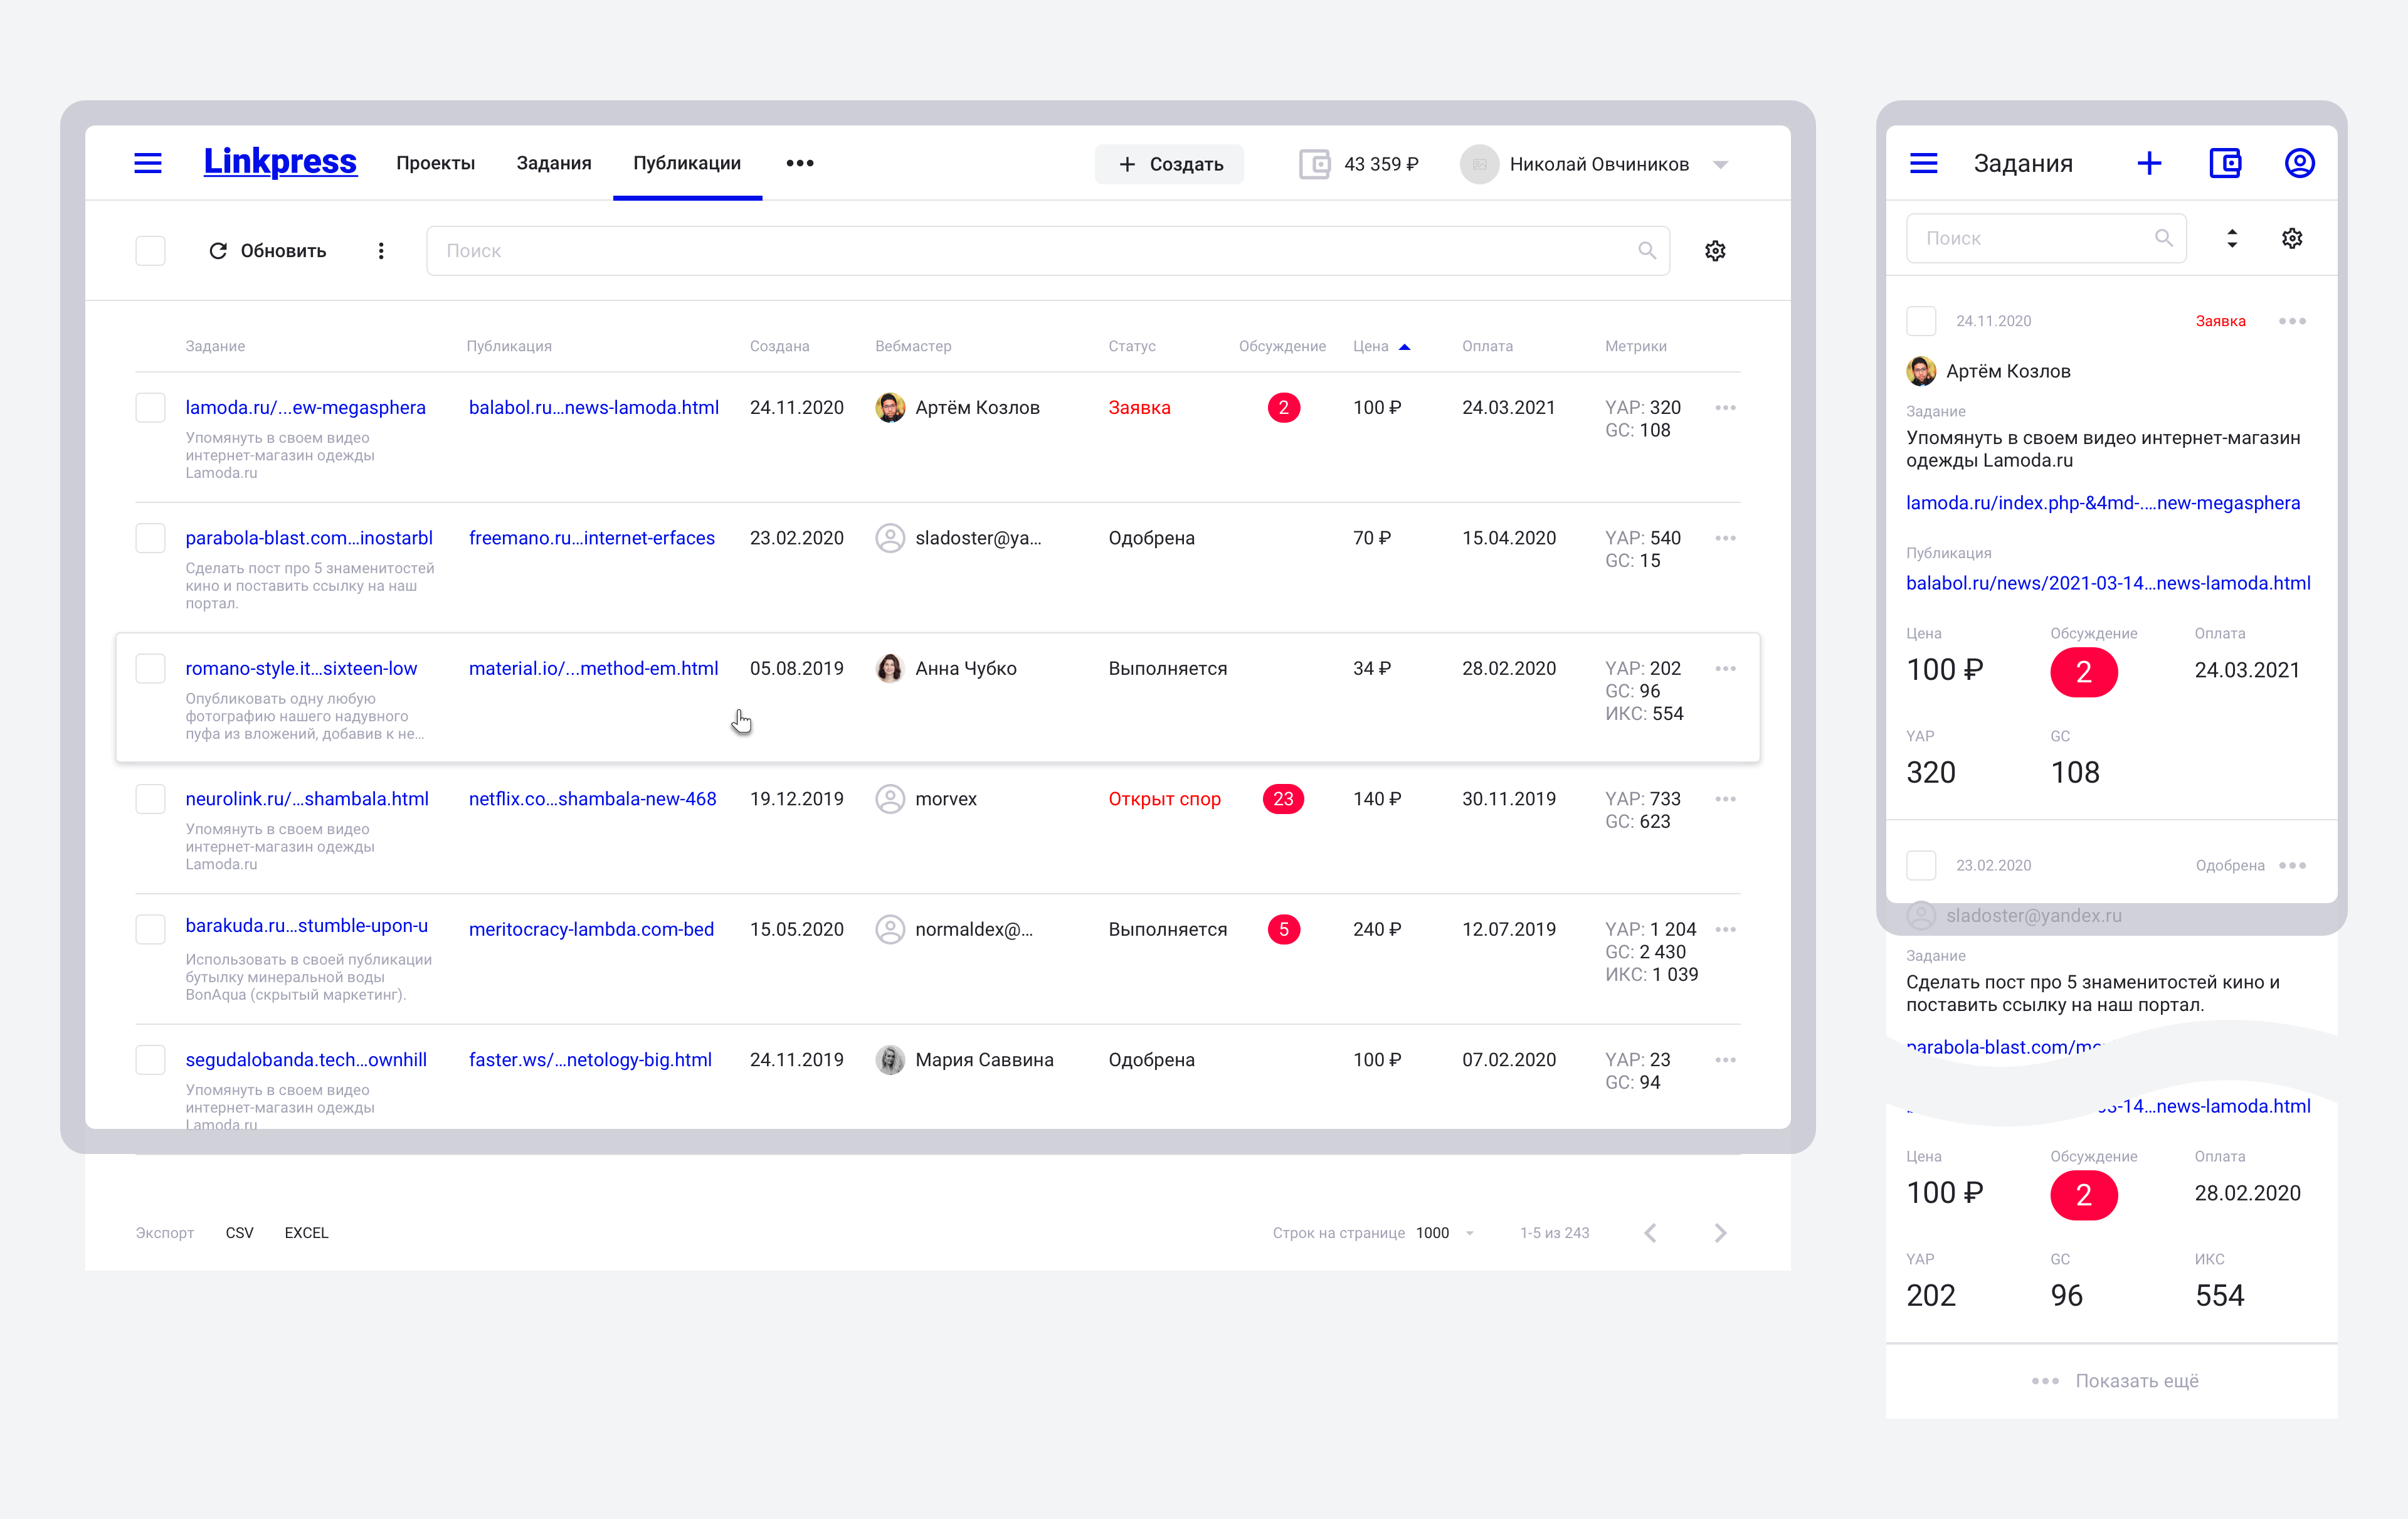Click the table settings gear icon
This screenshot has height=1519, width=2408.
(x=1715, y=251)
